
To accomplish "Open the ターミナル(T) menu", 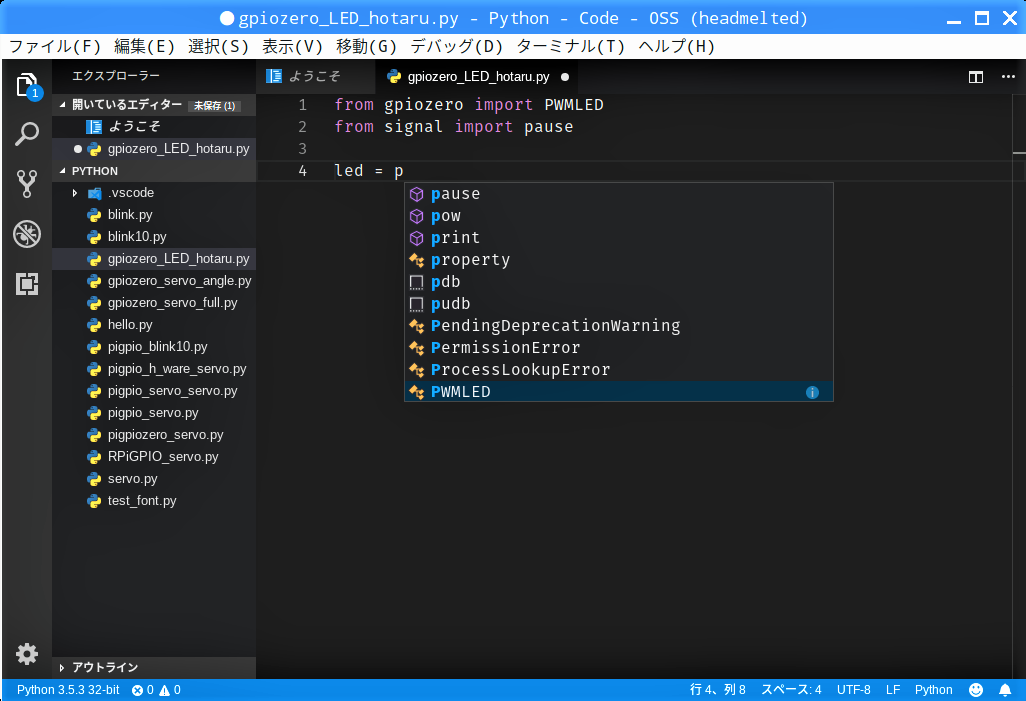I will click(571, 46).
